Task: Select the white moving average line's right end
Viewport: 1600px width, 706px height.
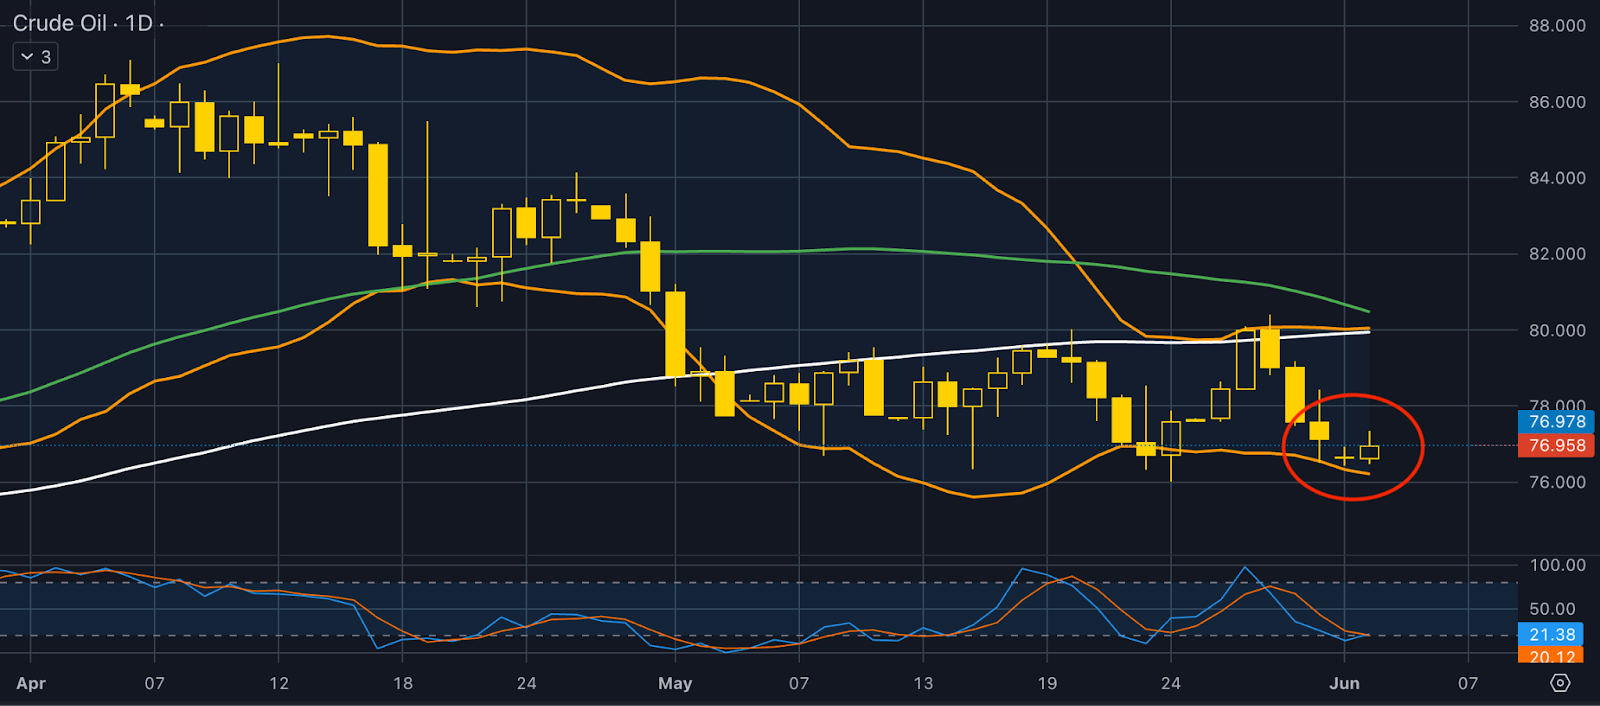Action: point(1366,331)
